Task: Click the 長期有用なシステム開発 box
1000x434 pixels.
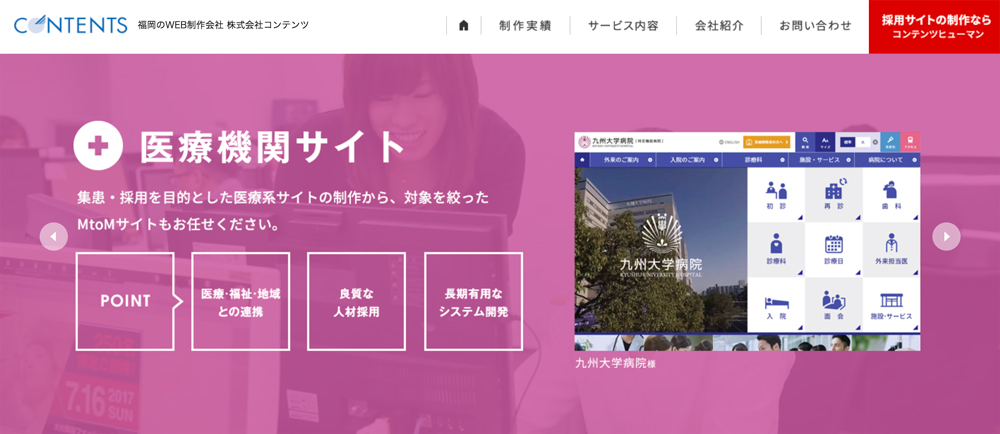Action: [473, 301]
